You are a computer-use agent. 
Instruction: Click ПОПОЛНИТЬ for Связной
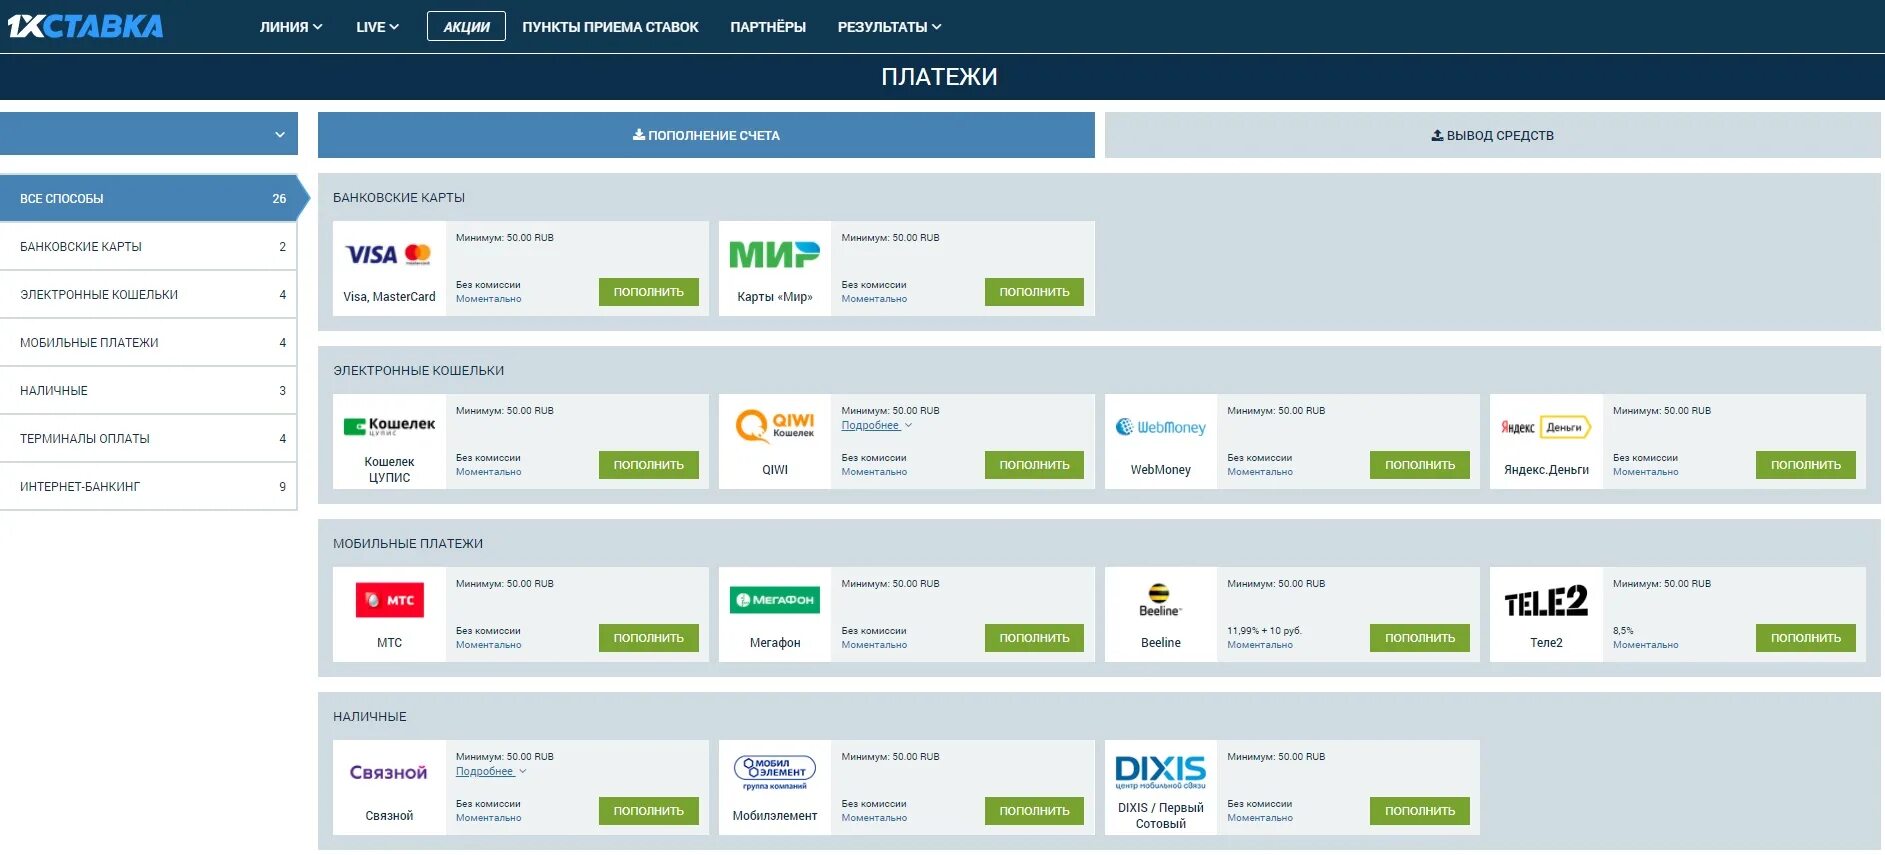point(649,811)
